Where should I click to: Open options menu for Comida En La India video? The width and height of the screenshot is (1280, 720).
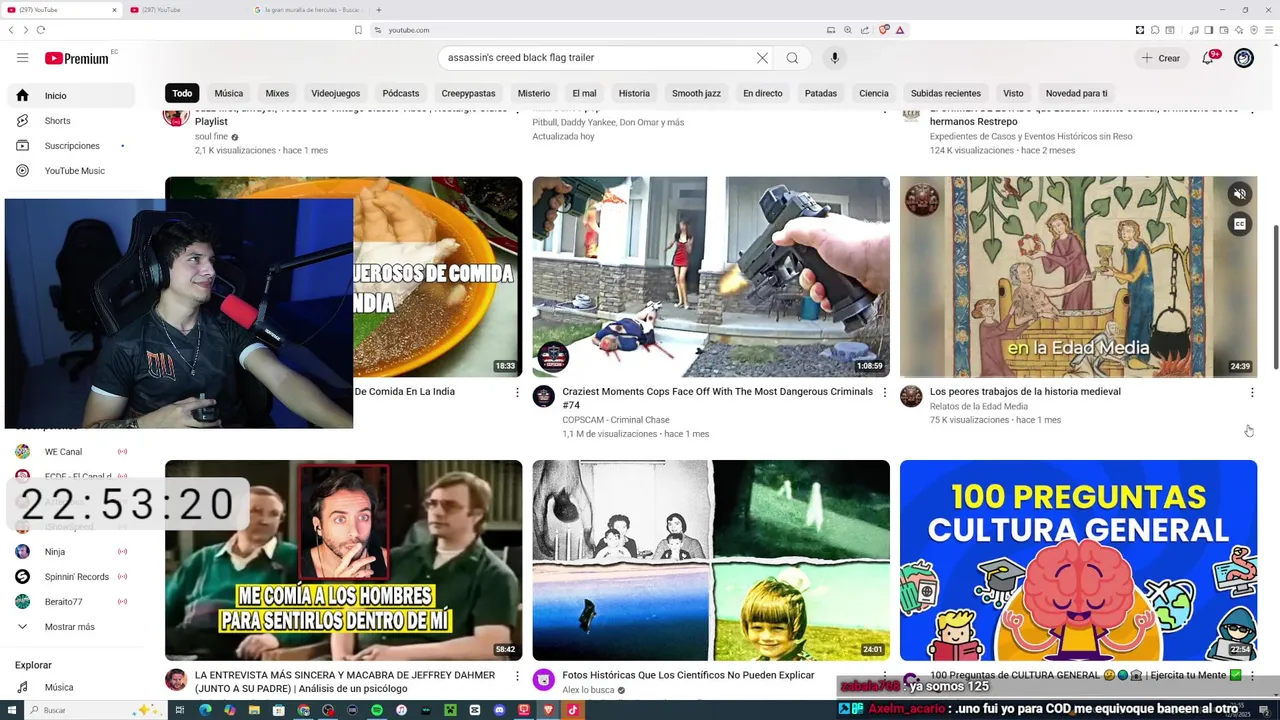tap(517, 393)
